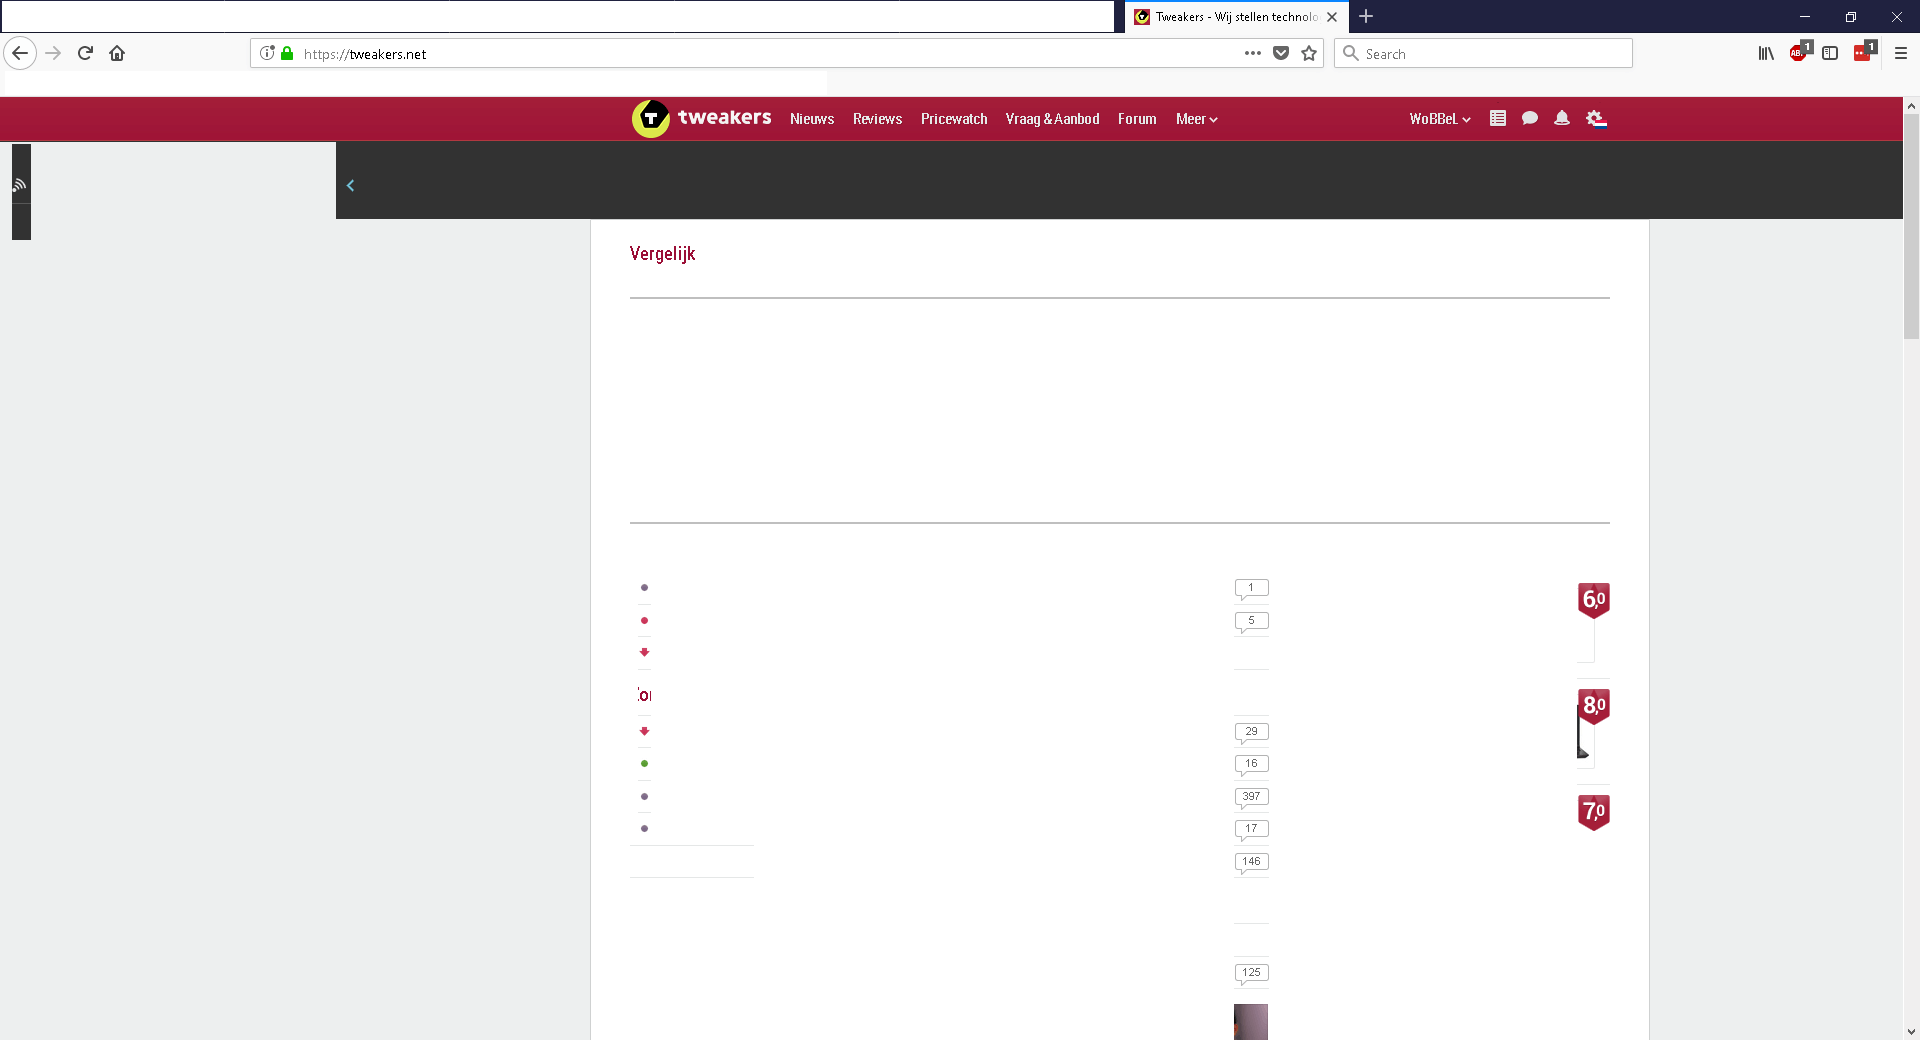Image resolution: width=1920 pixels, height=1040 pixels.
Task: Click the vertical scrollbar thumb
Action: [x=1911, y=227]
